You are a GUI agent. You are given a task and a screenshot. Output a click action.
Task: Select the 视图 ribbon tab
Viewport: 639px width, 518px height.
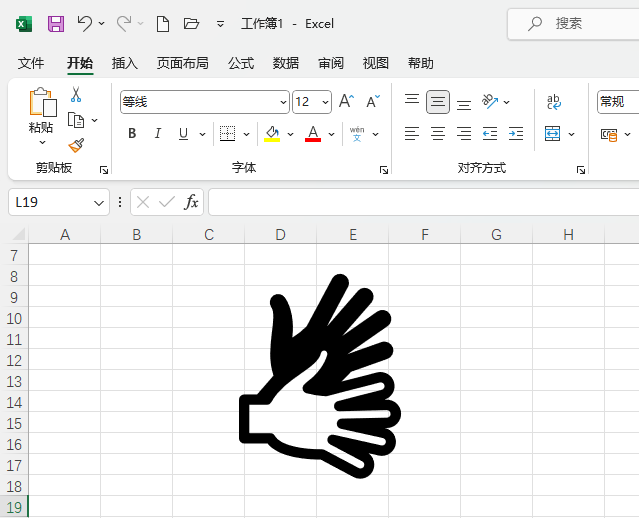pos(376,63)
